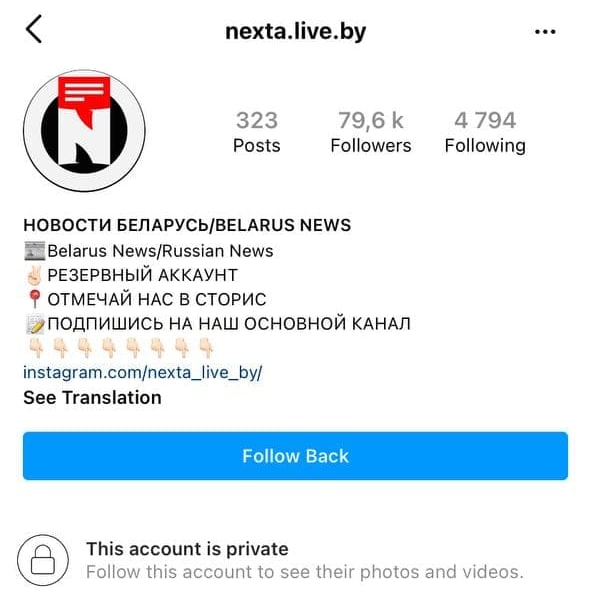This screenshot has height=607, width=591.
Task: Tap the first pointing-down hand emoji
Action: [37, 348]
